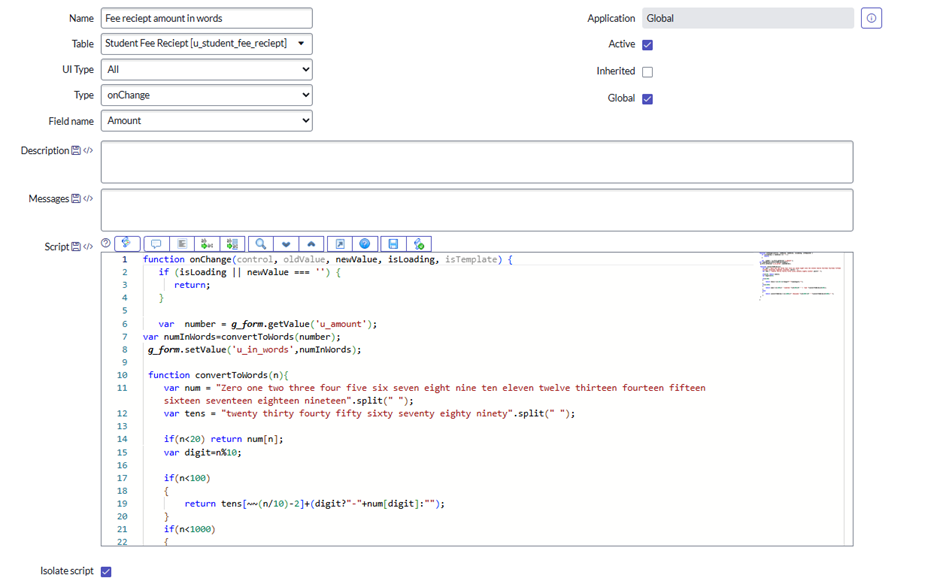940x587 pixels.
Task: Uncheck the Active checkbox
Action: tap(647, 45)
